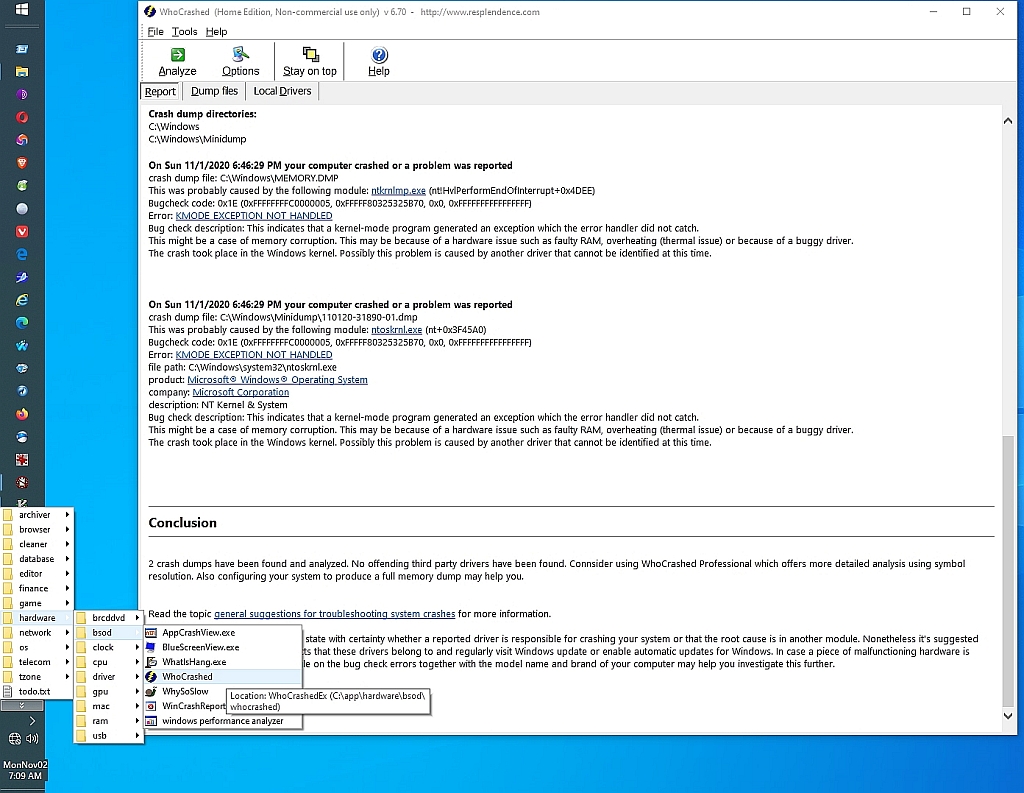
Task: Expand the network folder submenu
Action: [37, 633]
